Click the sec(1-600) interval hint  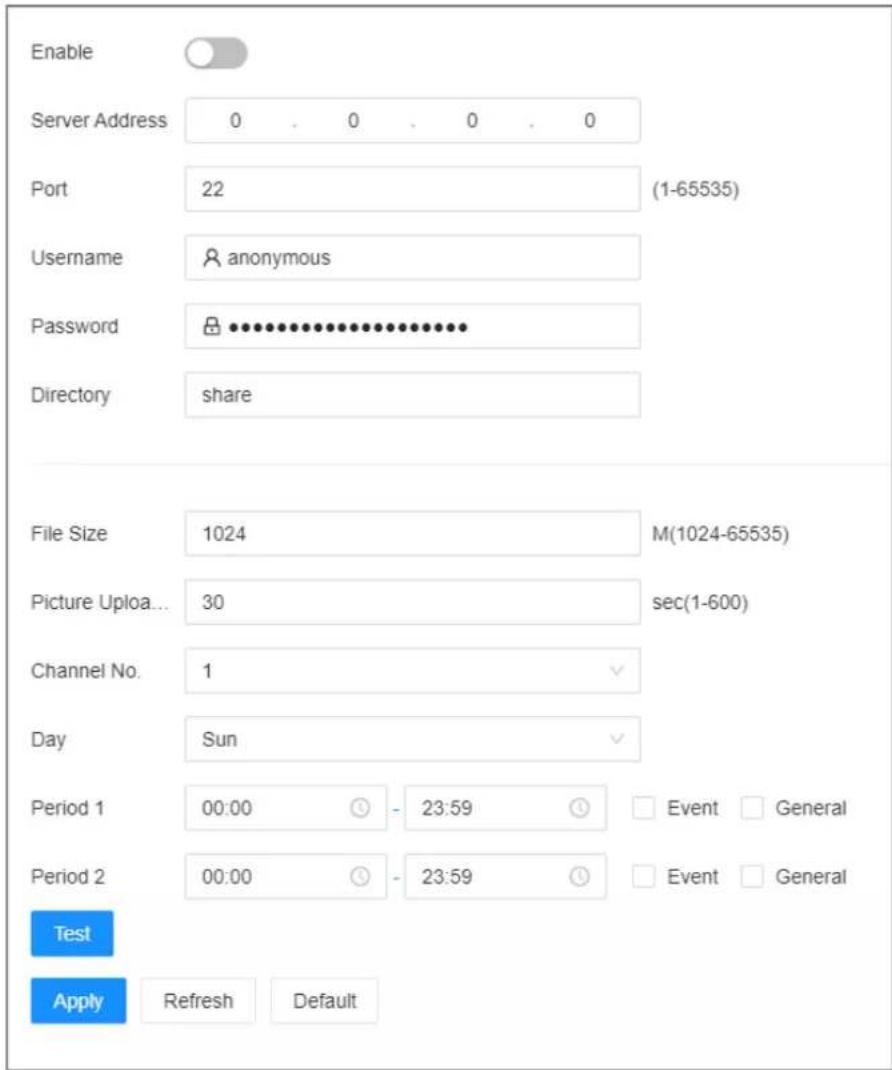700,602
